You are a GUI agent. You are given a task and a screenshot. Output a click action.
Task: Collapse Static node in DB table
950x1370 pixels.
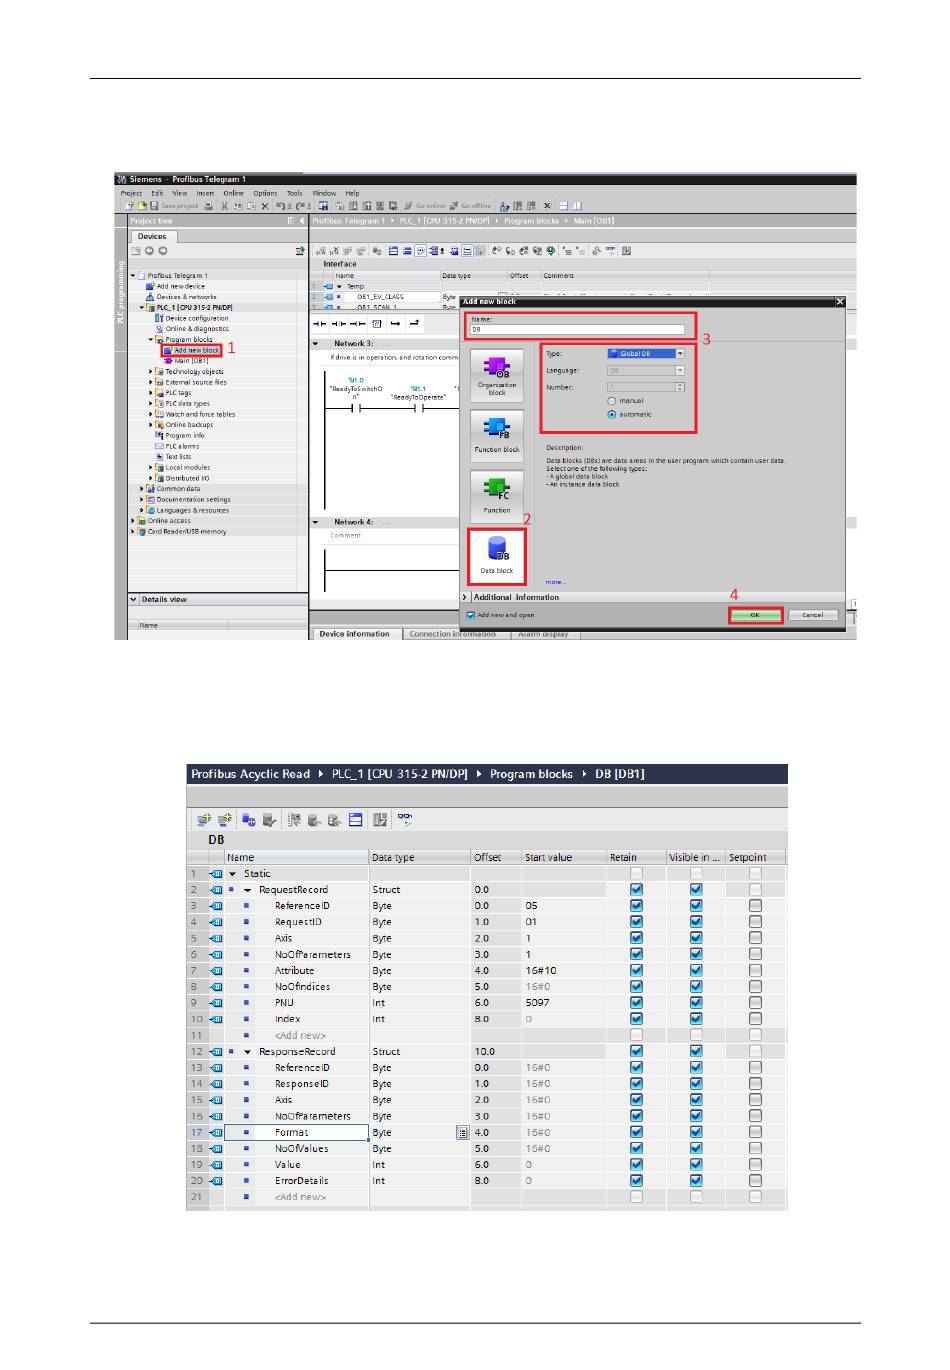click(233, 874)
